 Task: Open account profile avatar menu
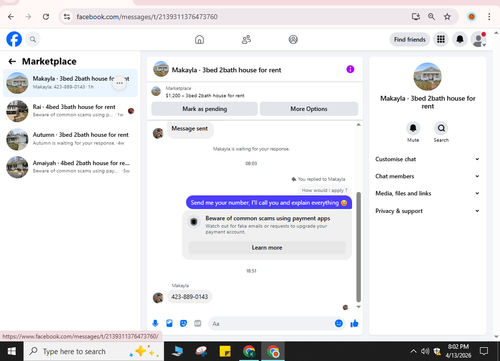click(478, 39)
